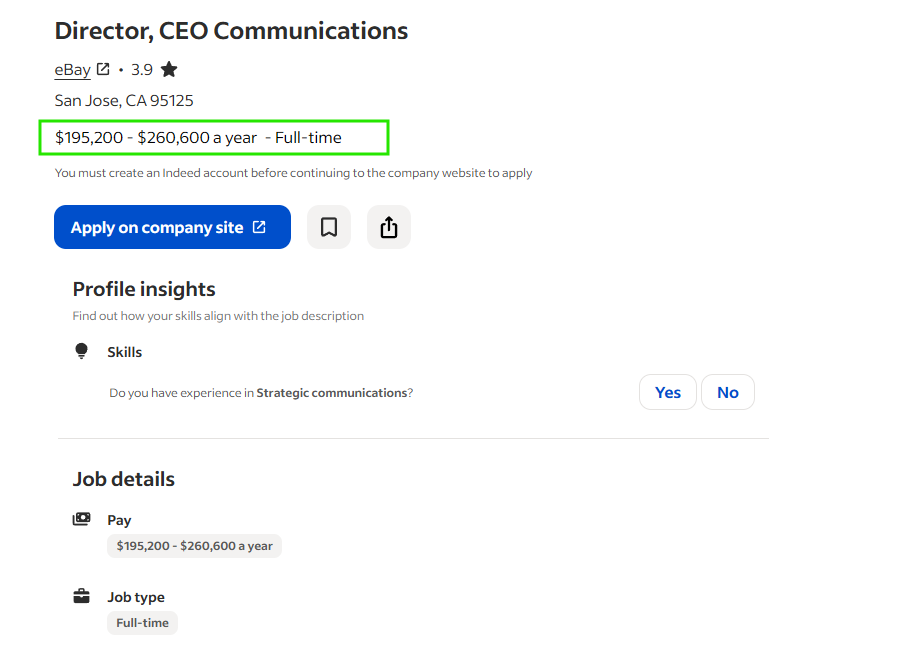
Task: Click the 3.9 company rating
Action: [x=141, y=70]
